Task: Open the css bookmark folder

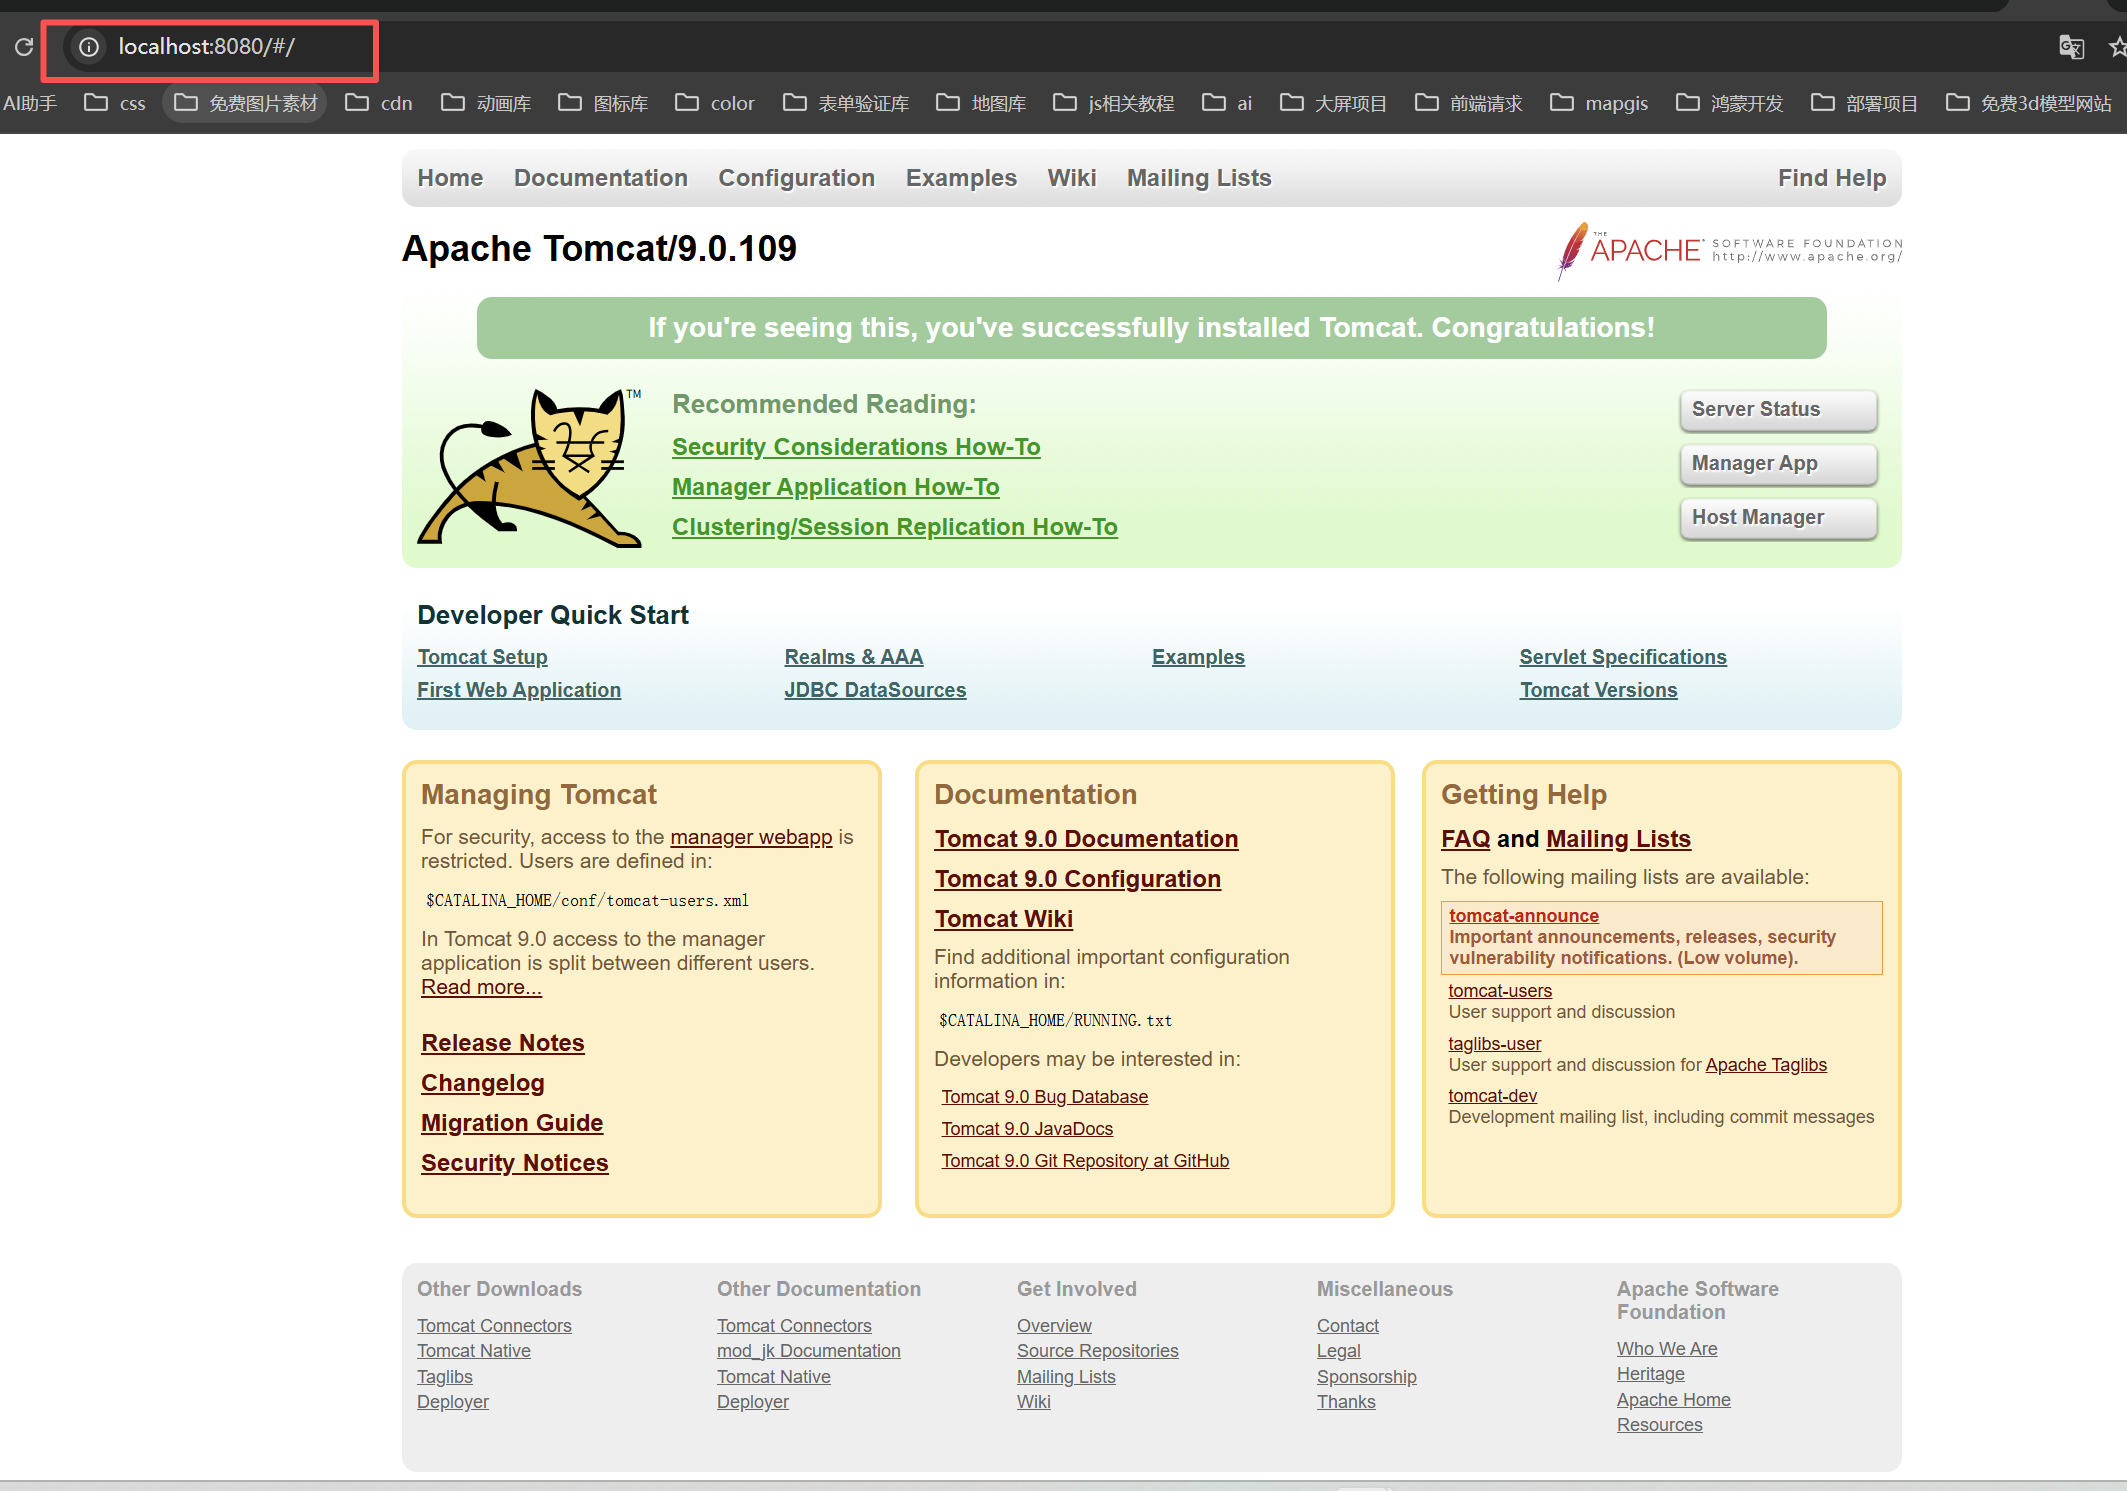Action: point(115,103)
